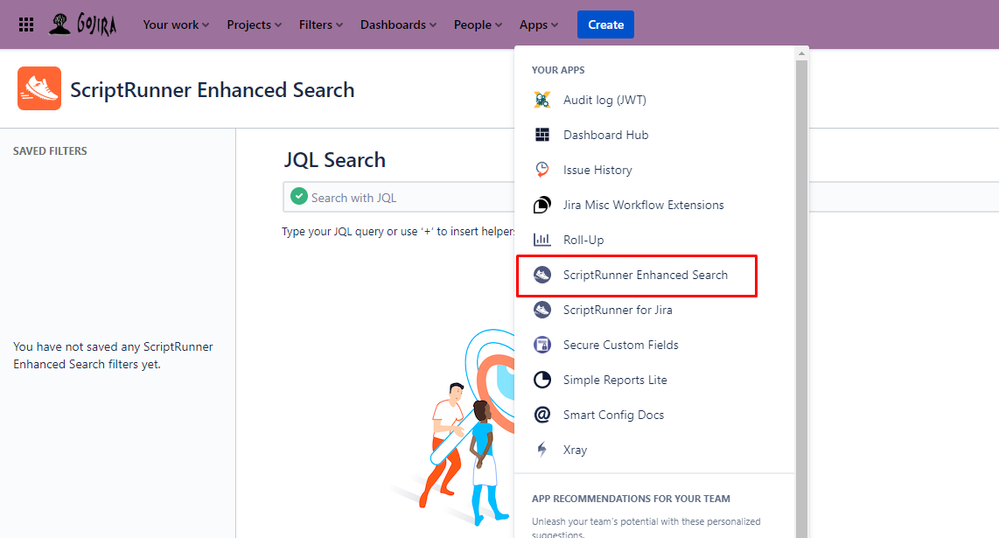Screen dimensions: 999x538
Task: Click the ScriptRunner Enhanced Search menu icon
Action: point(542,275)
